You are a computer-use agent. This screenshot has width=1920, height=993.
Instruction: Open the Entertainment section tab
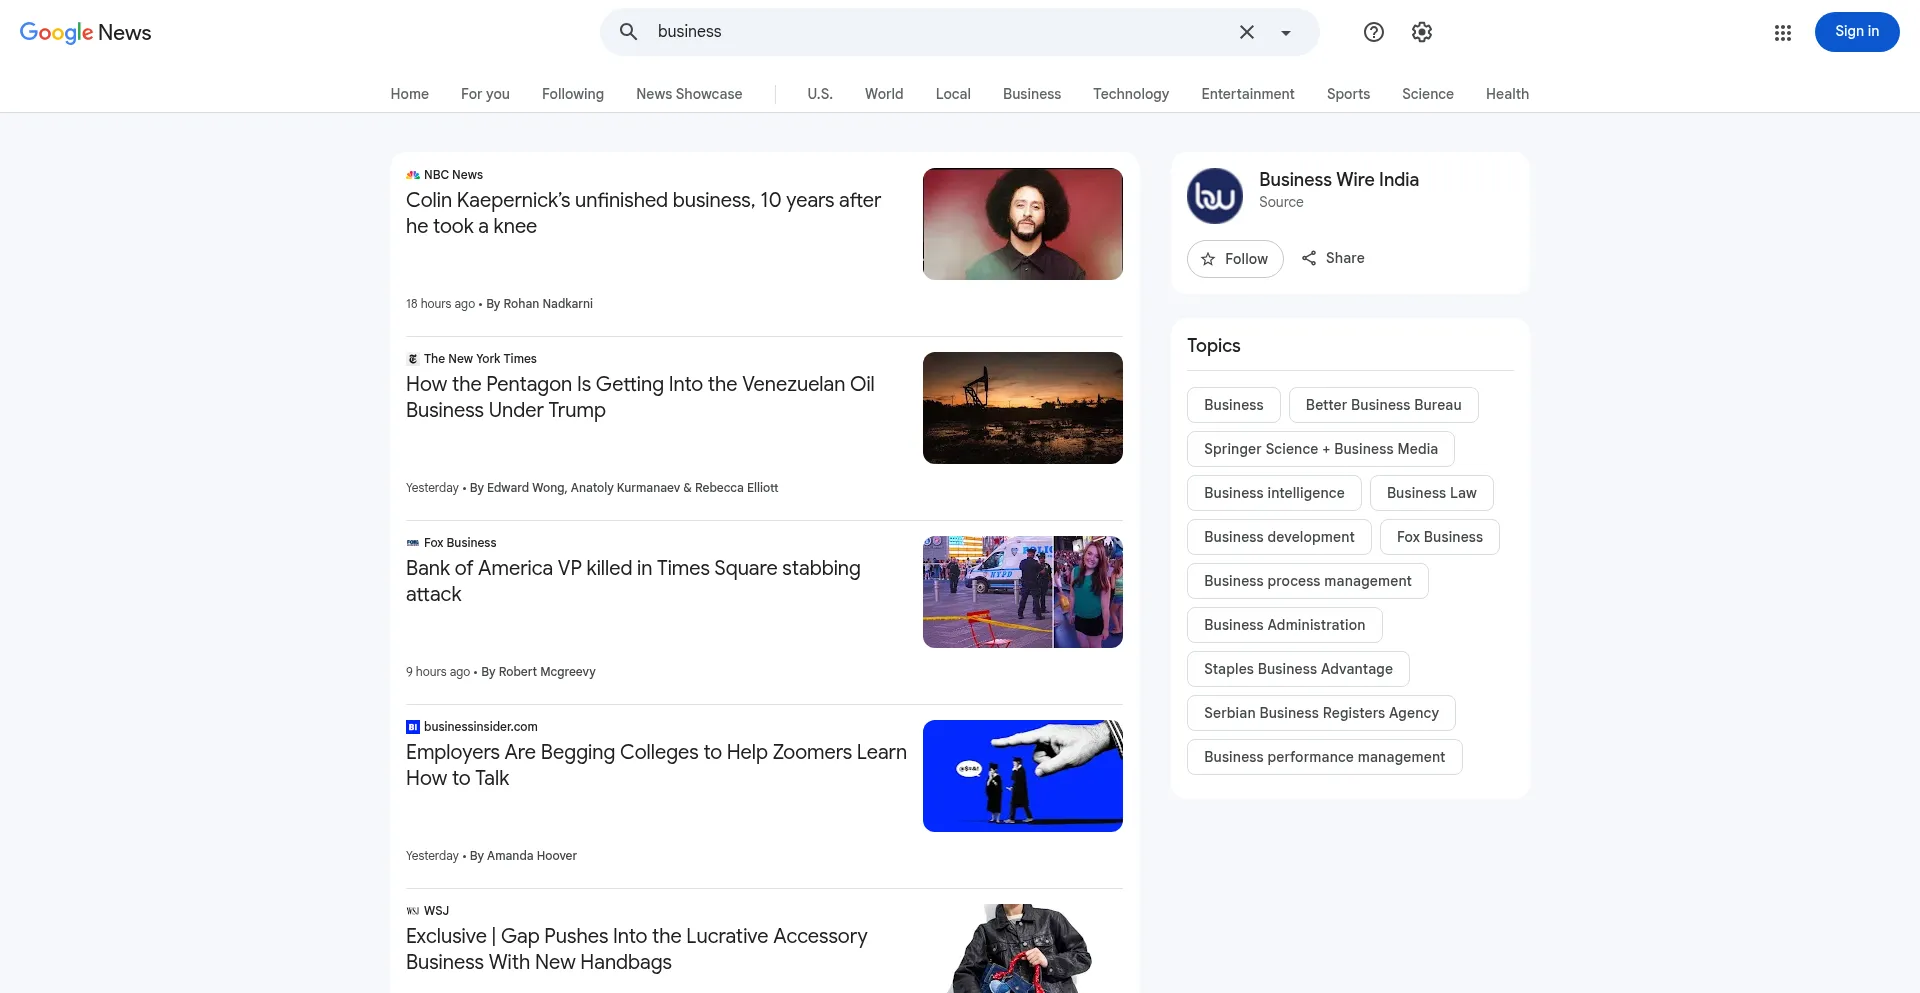coord(1248,94)
